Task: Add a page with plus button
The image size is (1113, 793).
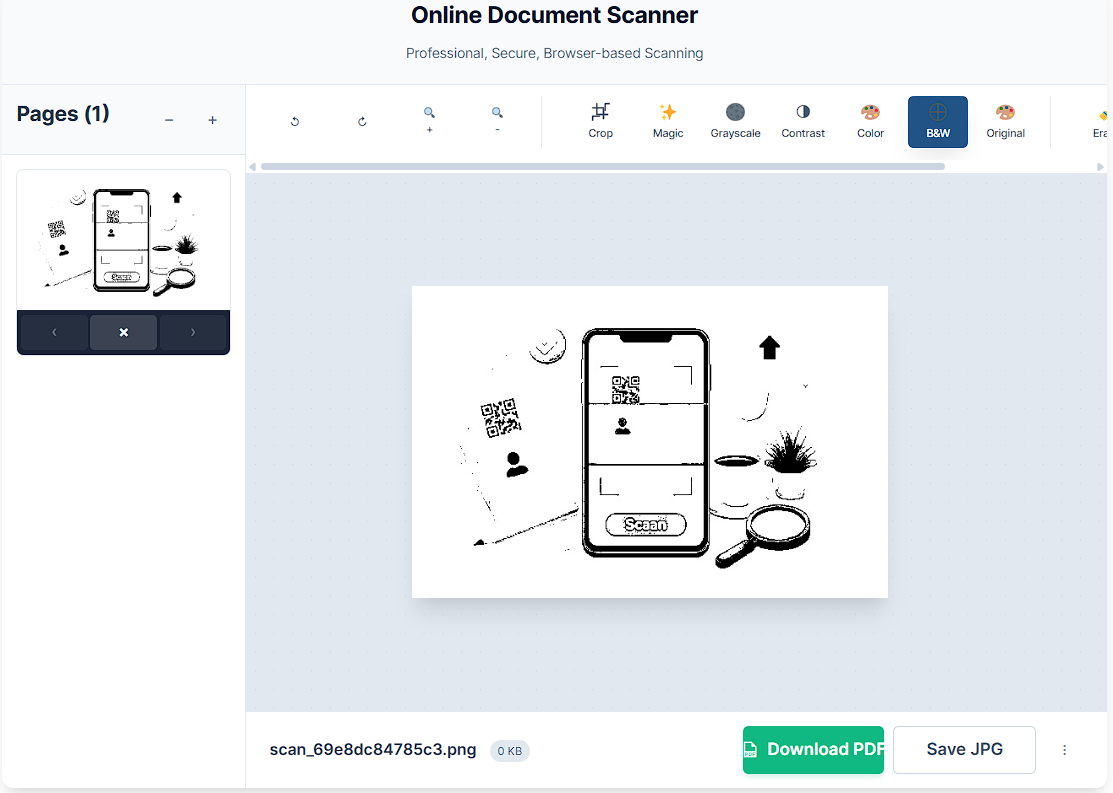Action: 212,120
